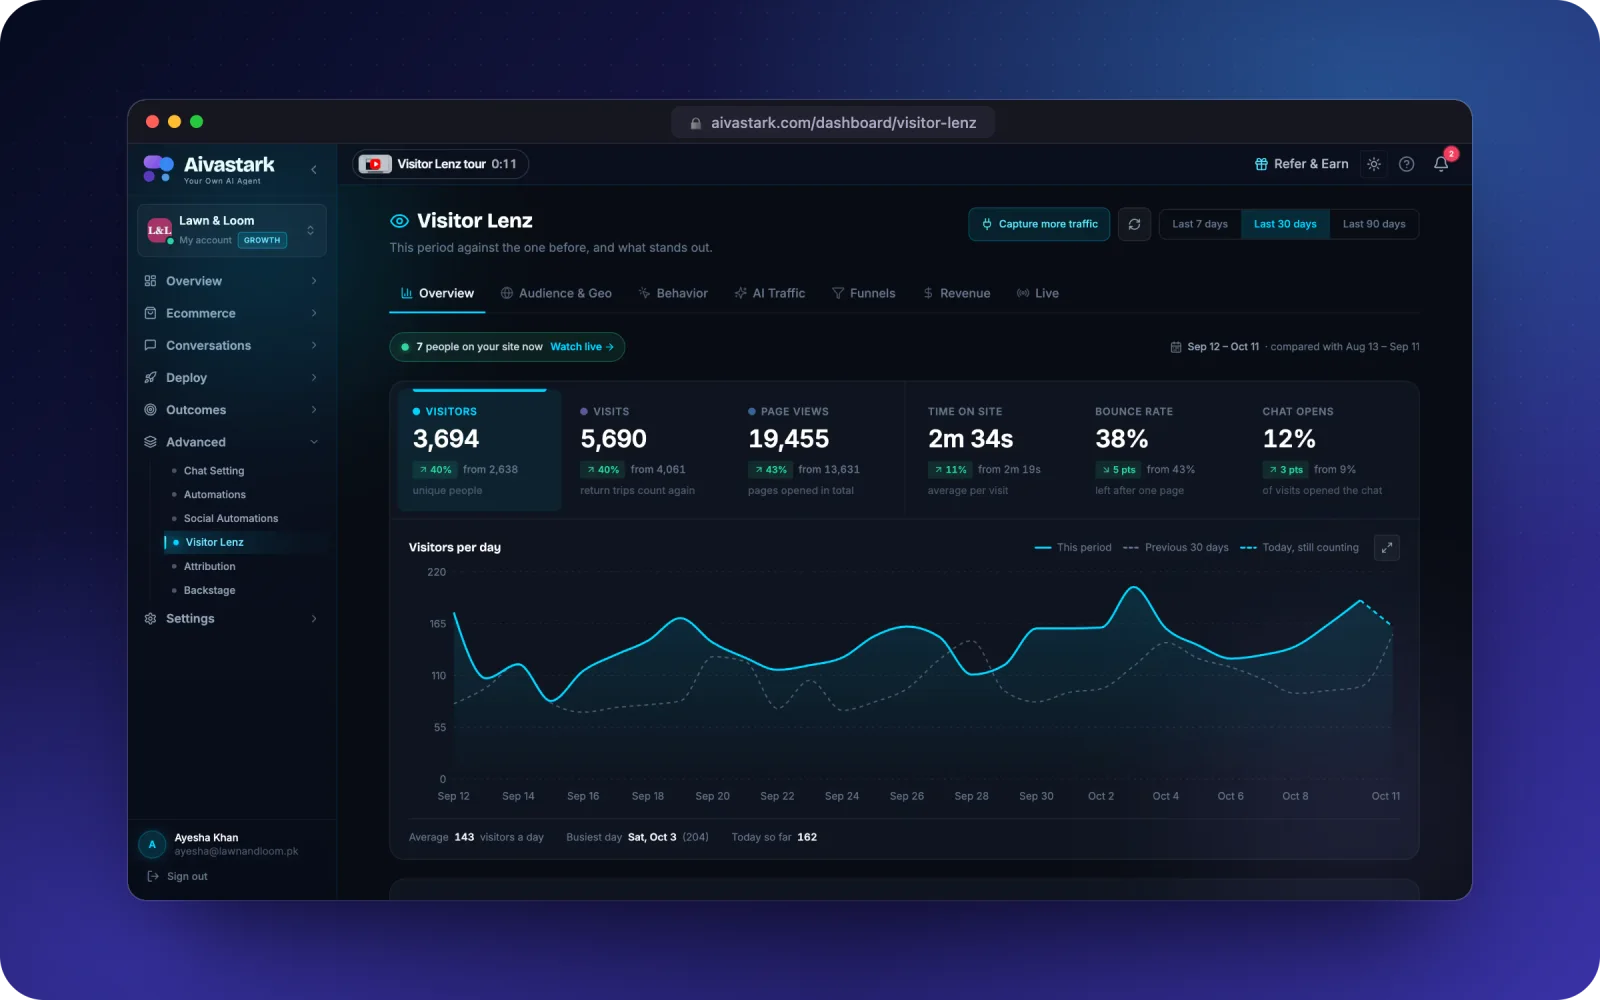Image resolution: width=1600 pixels, height=1000 pixels.
Task: Expand the Outcomes chevron
Action: coord(314,409)
